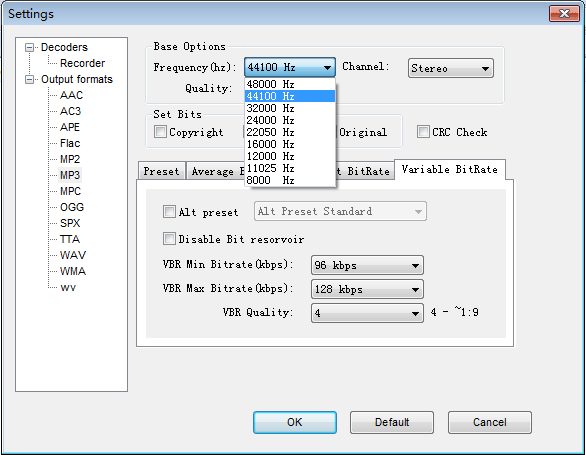Select Flac output format
The height and width of the screenshot is (455, 586).
(70, 143)
